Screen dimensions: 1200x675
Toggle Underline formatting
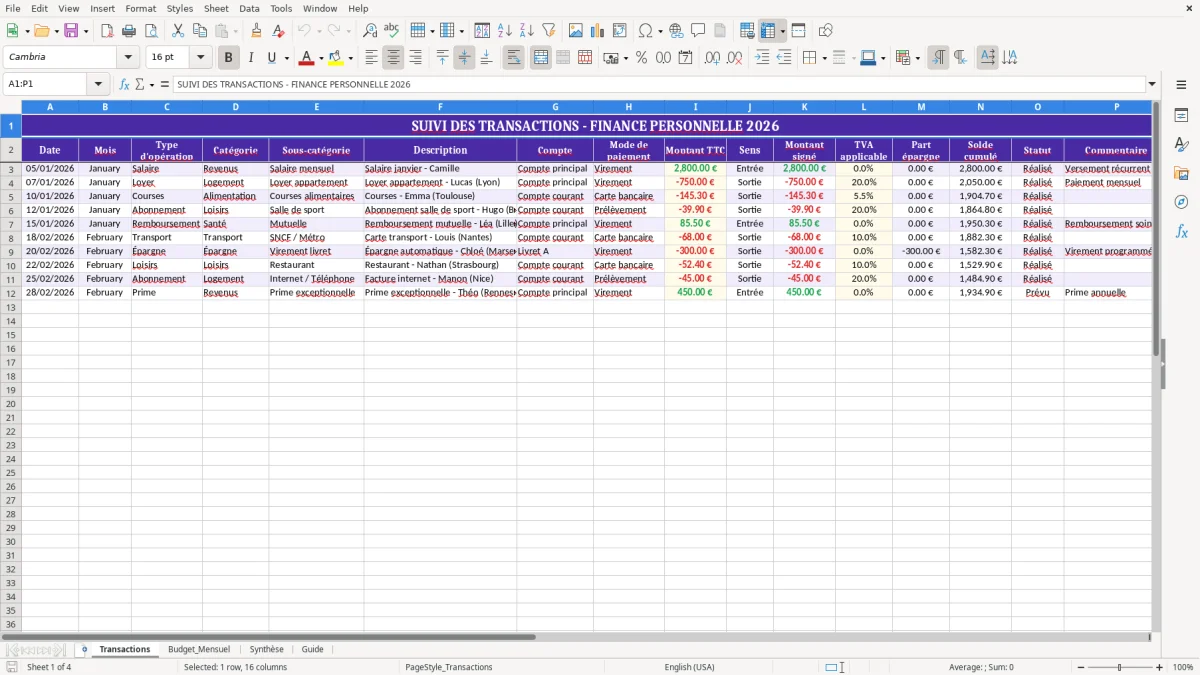click(x=271, y=58)
